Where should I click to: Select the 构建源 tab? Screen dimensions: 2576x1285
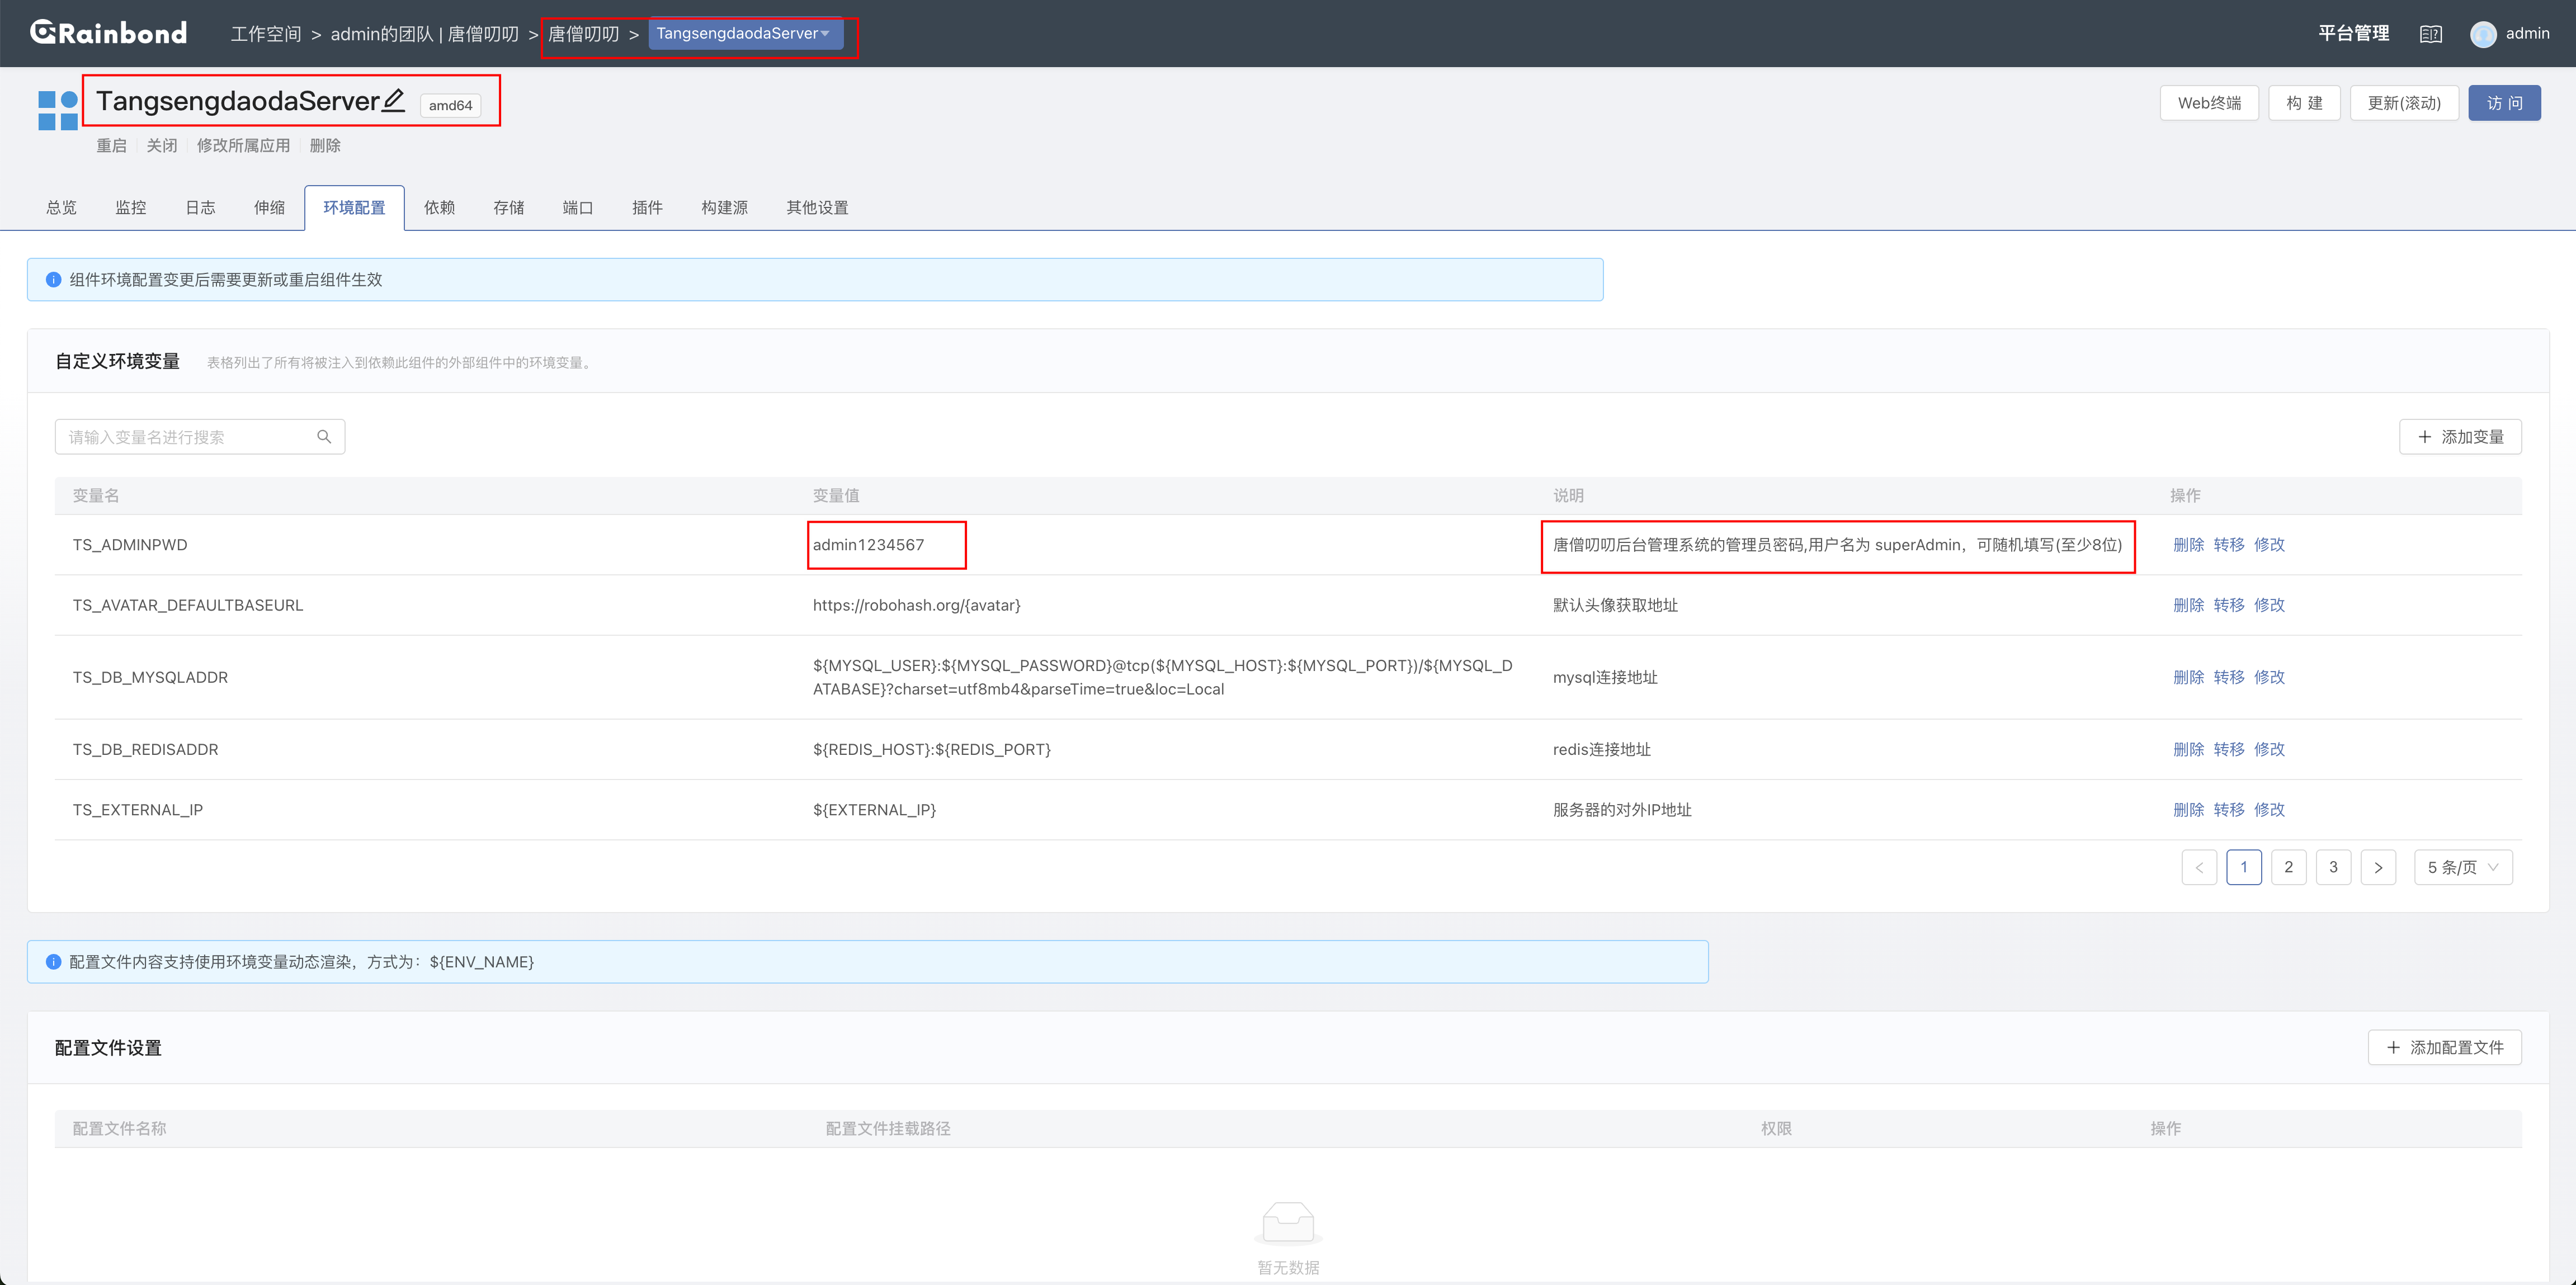click(724, 207)
